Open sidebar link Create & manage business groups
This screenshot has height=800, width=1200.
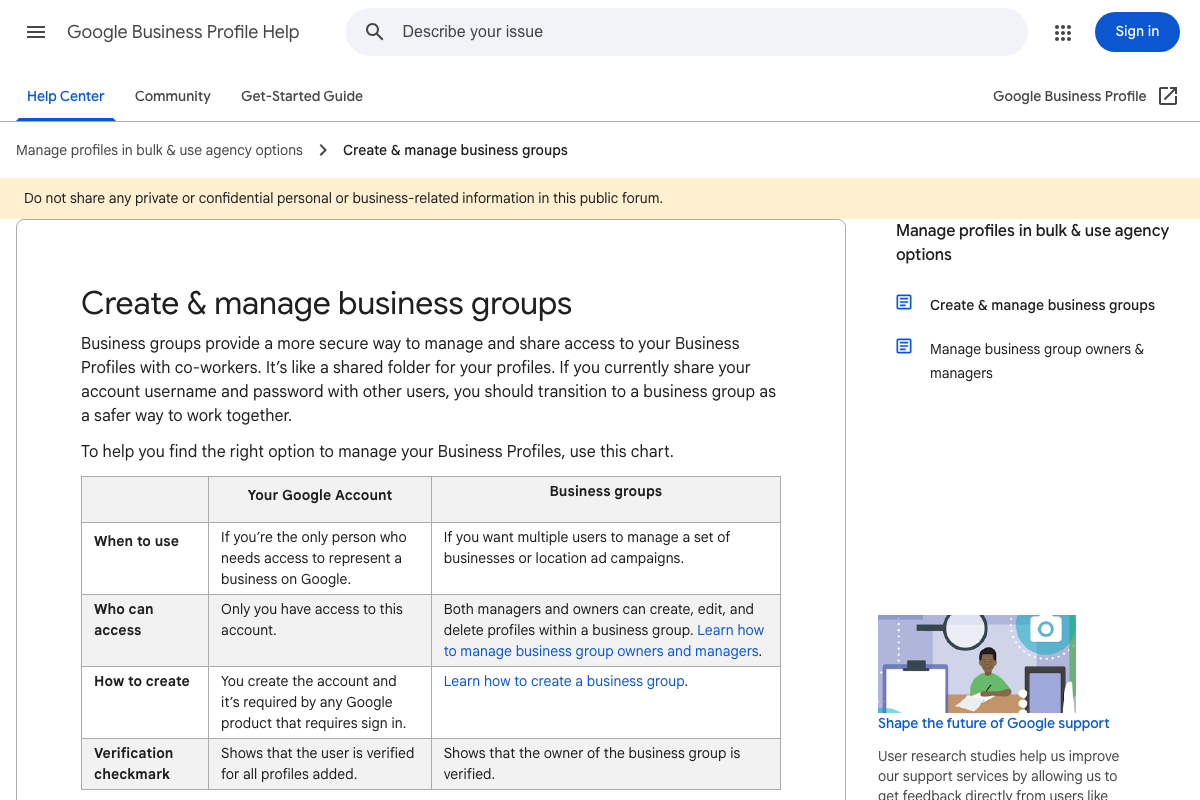click(1042, 305)
